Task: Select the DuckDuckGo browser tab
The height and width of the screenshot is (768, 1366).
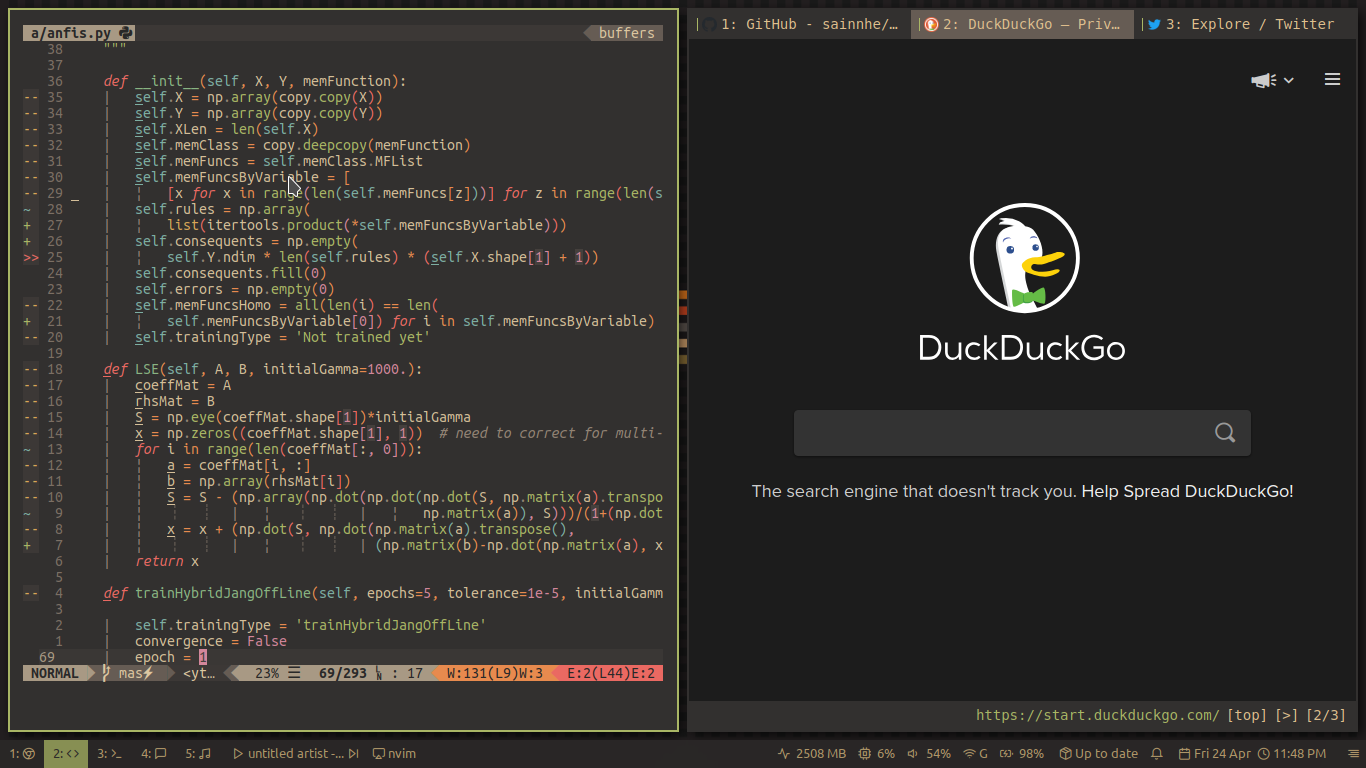Action: point(1022,24)
